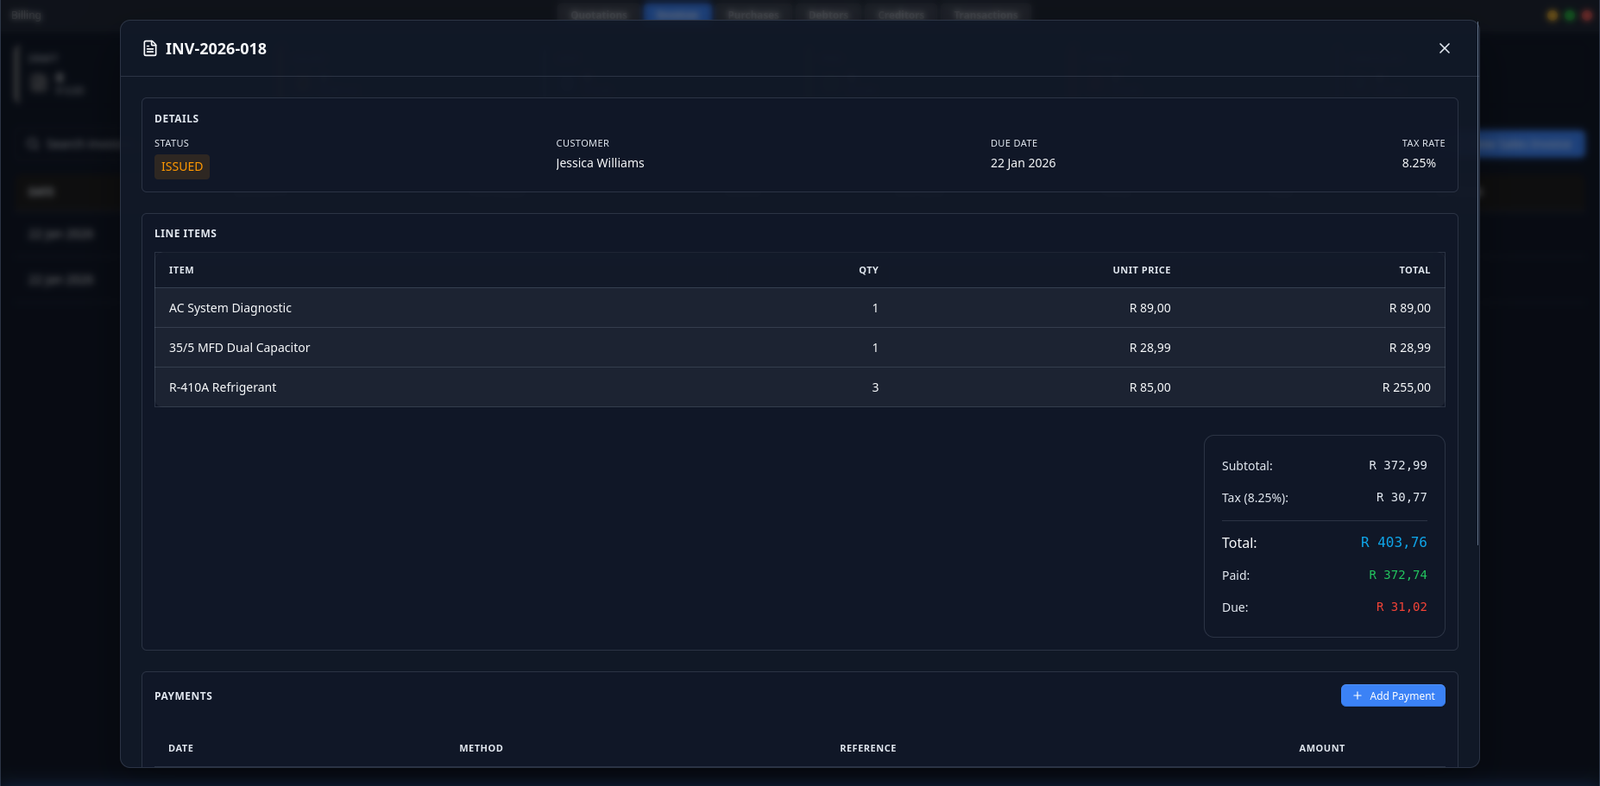Click the REFERENCE payments column header
Viewport: 1600px width, 786px height.
tap(868, 748)
